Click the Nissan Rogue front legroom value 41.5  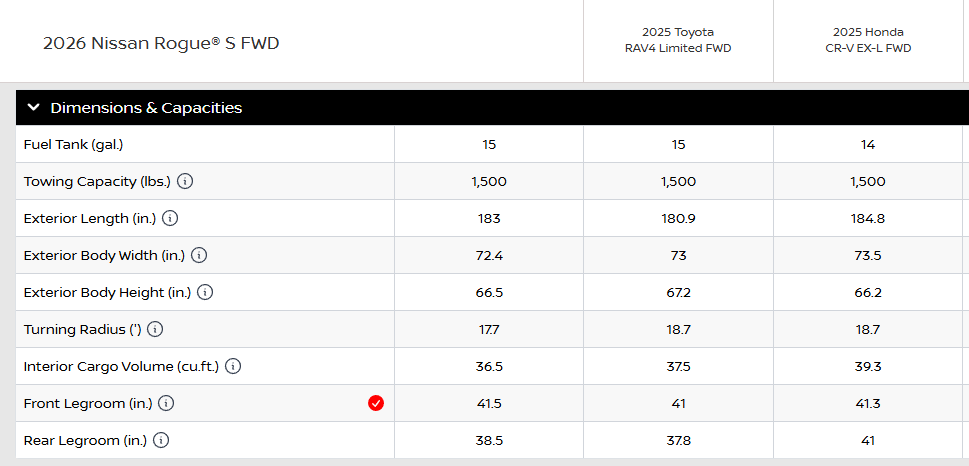(x=489, y=403)
